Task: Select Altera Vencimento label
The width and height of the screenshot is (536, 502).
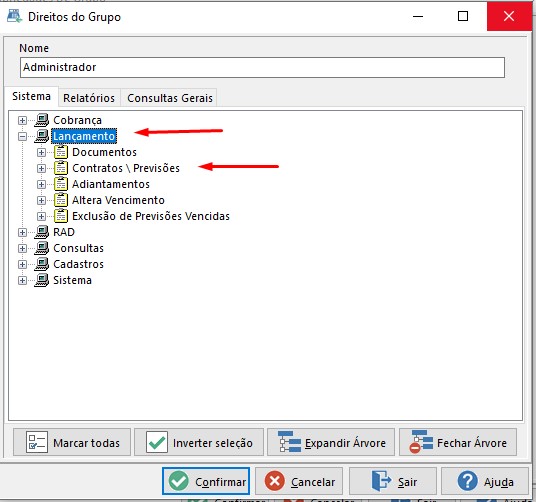Action: click(118, 200)
